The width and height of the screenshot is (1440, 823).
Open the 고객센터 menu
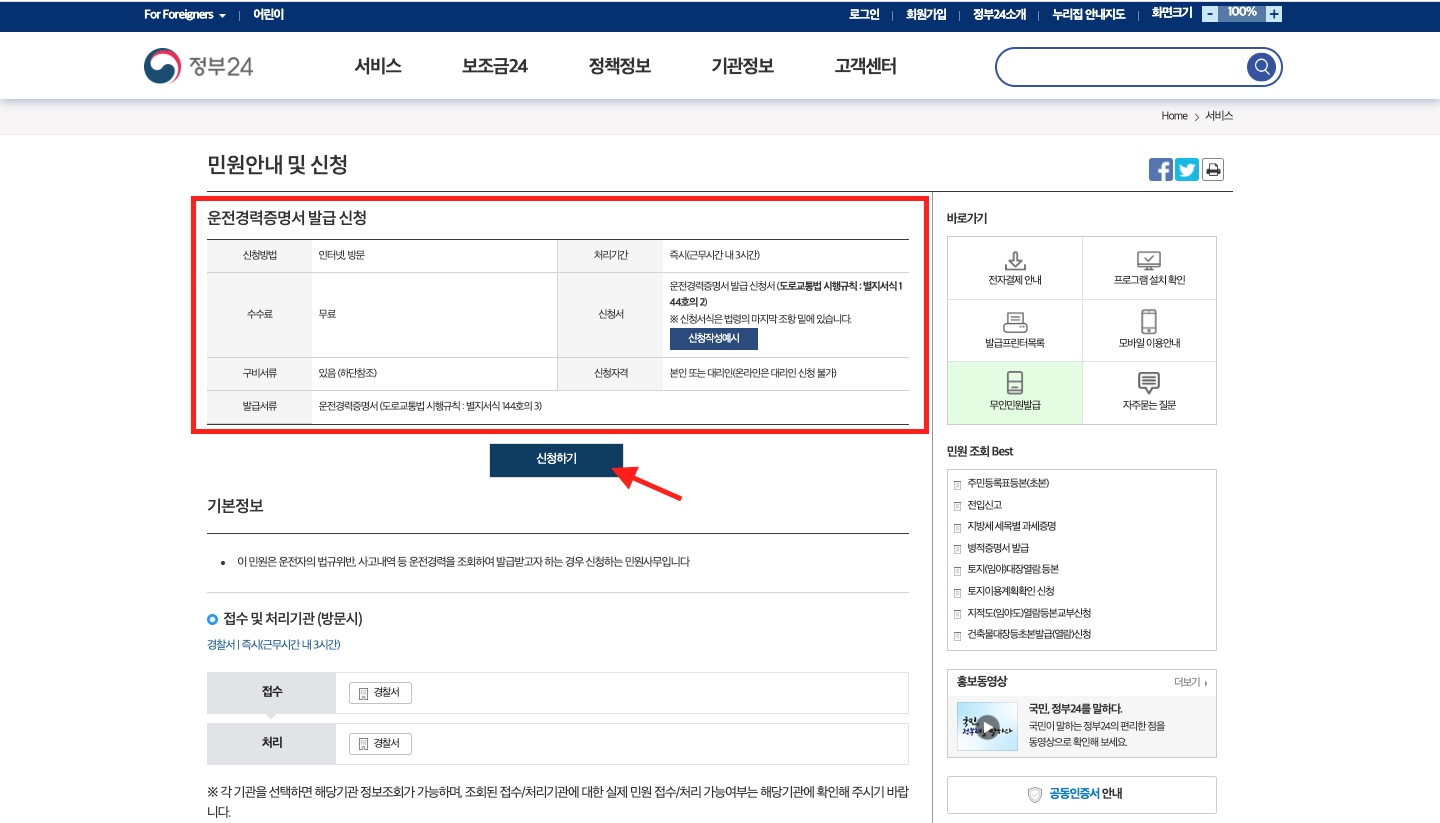[x=863, y=65]
